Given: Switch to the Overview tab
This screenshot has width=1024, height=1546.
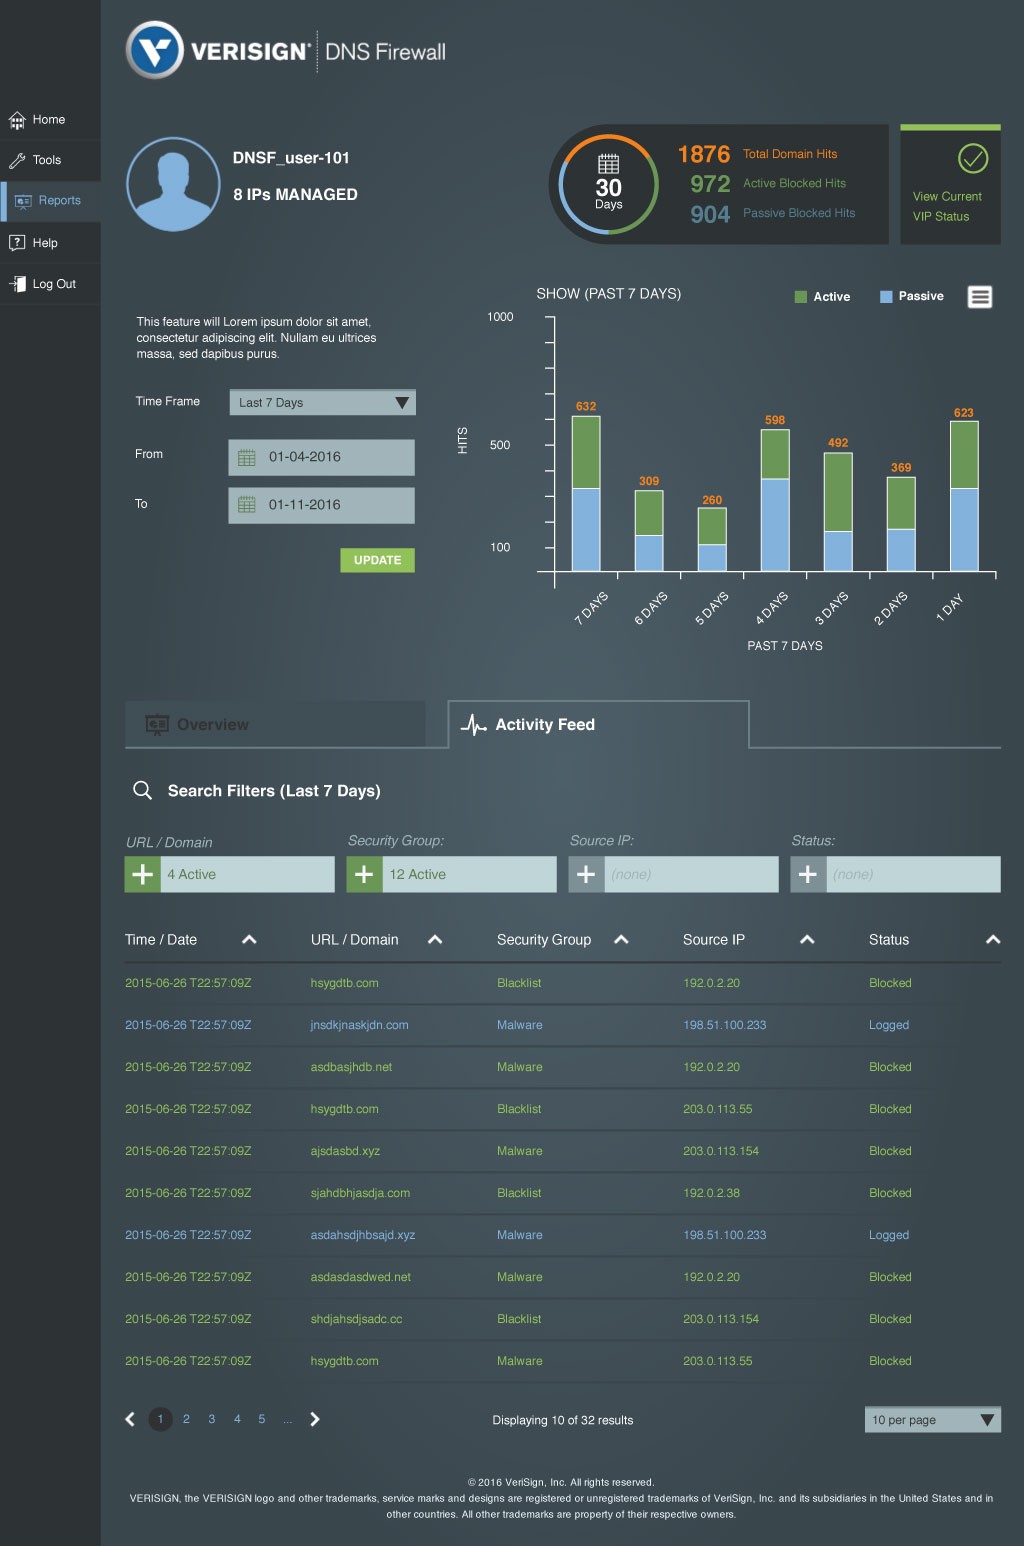Looking at the screenshot, I should click(275, 724).
